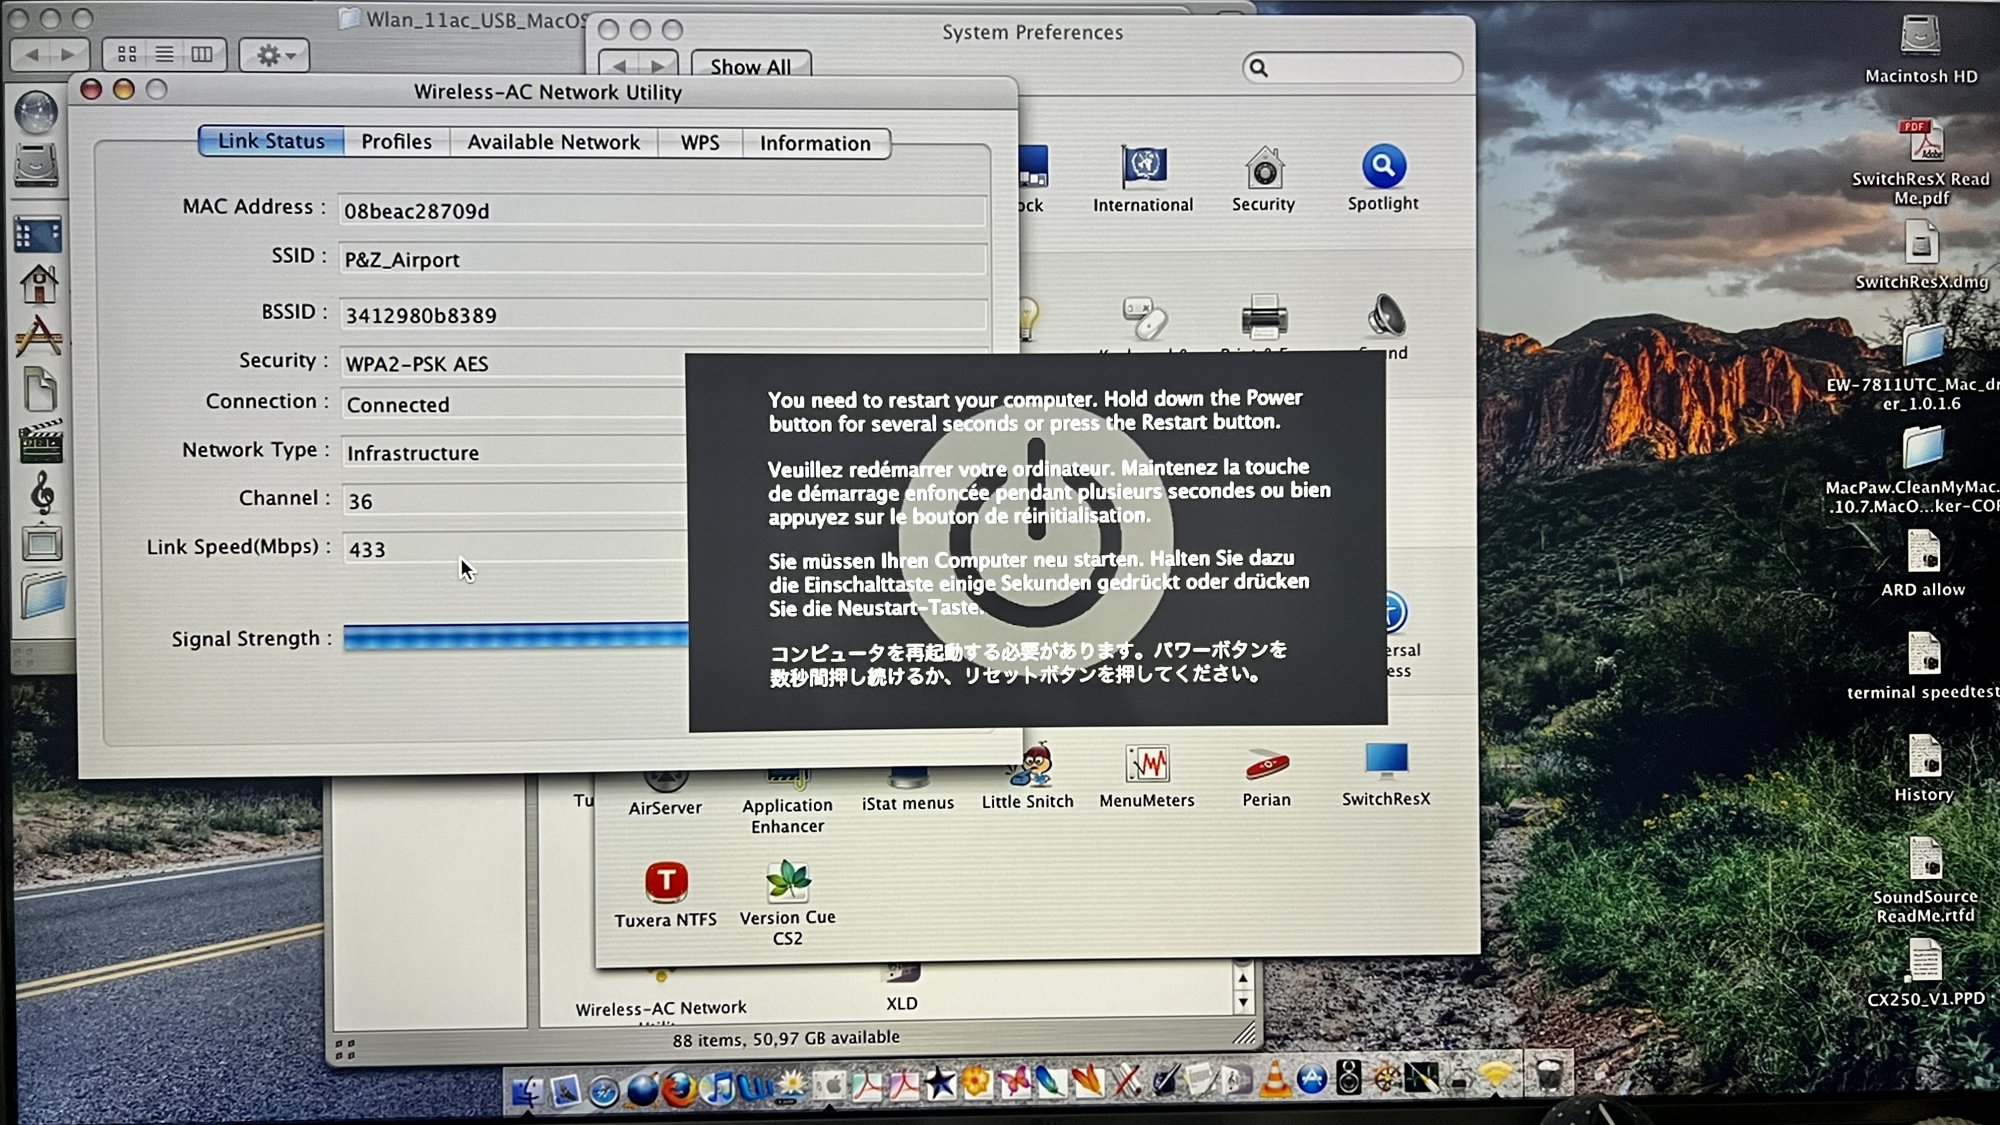Viewport: 2000px width, 1125px height.
Task: Click the Signal Strength progress bar
Action: [516, 638]
